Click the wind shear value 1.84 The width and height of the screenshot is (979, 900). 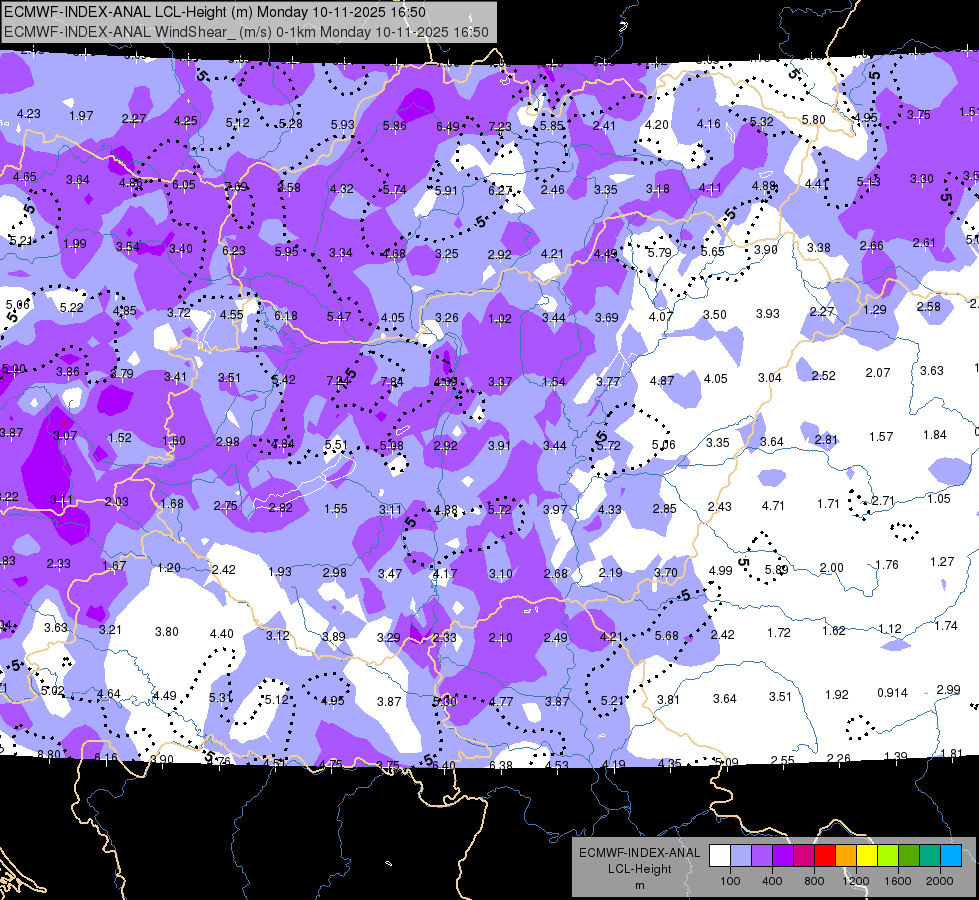point(935,435)
